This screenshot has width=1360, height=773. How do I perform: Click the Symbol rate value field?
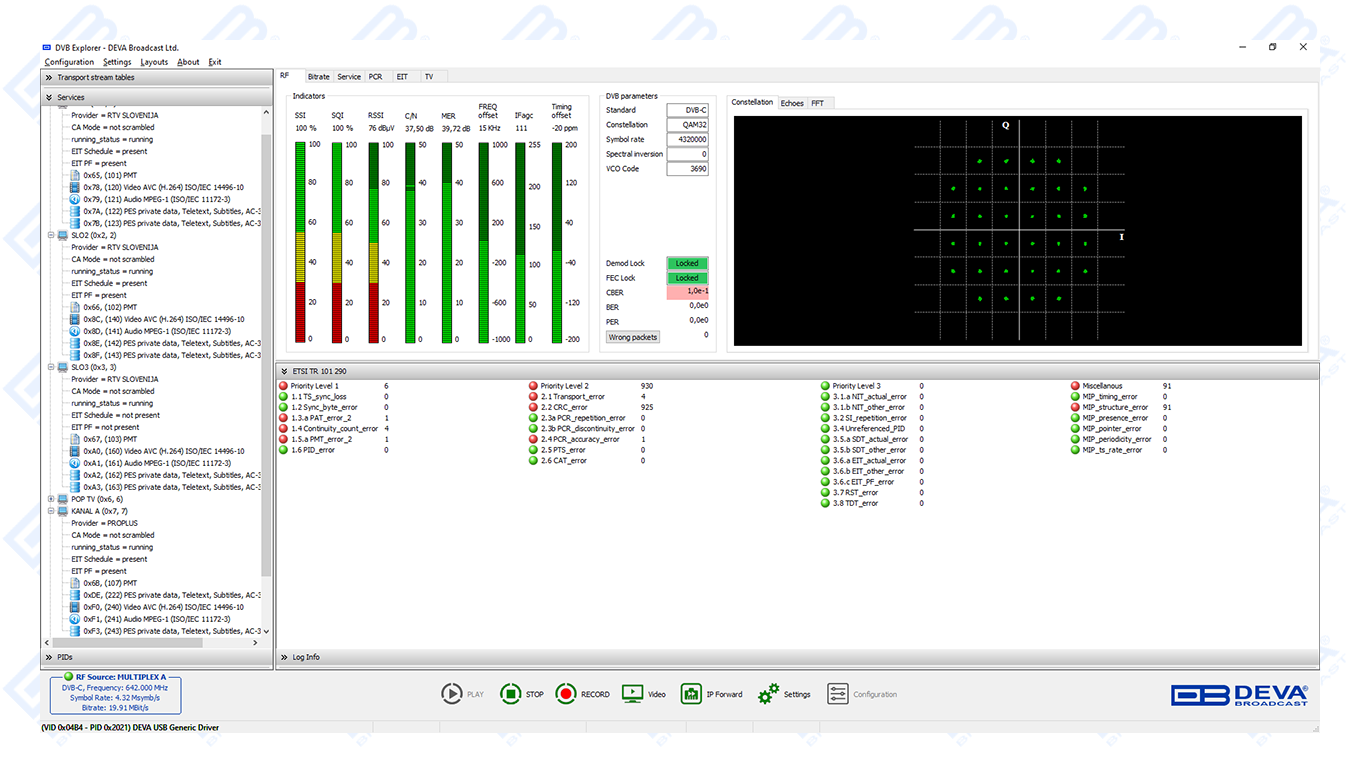687,140
